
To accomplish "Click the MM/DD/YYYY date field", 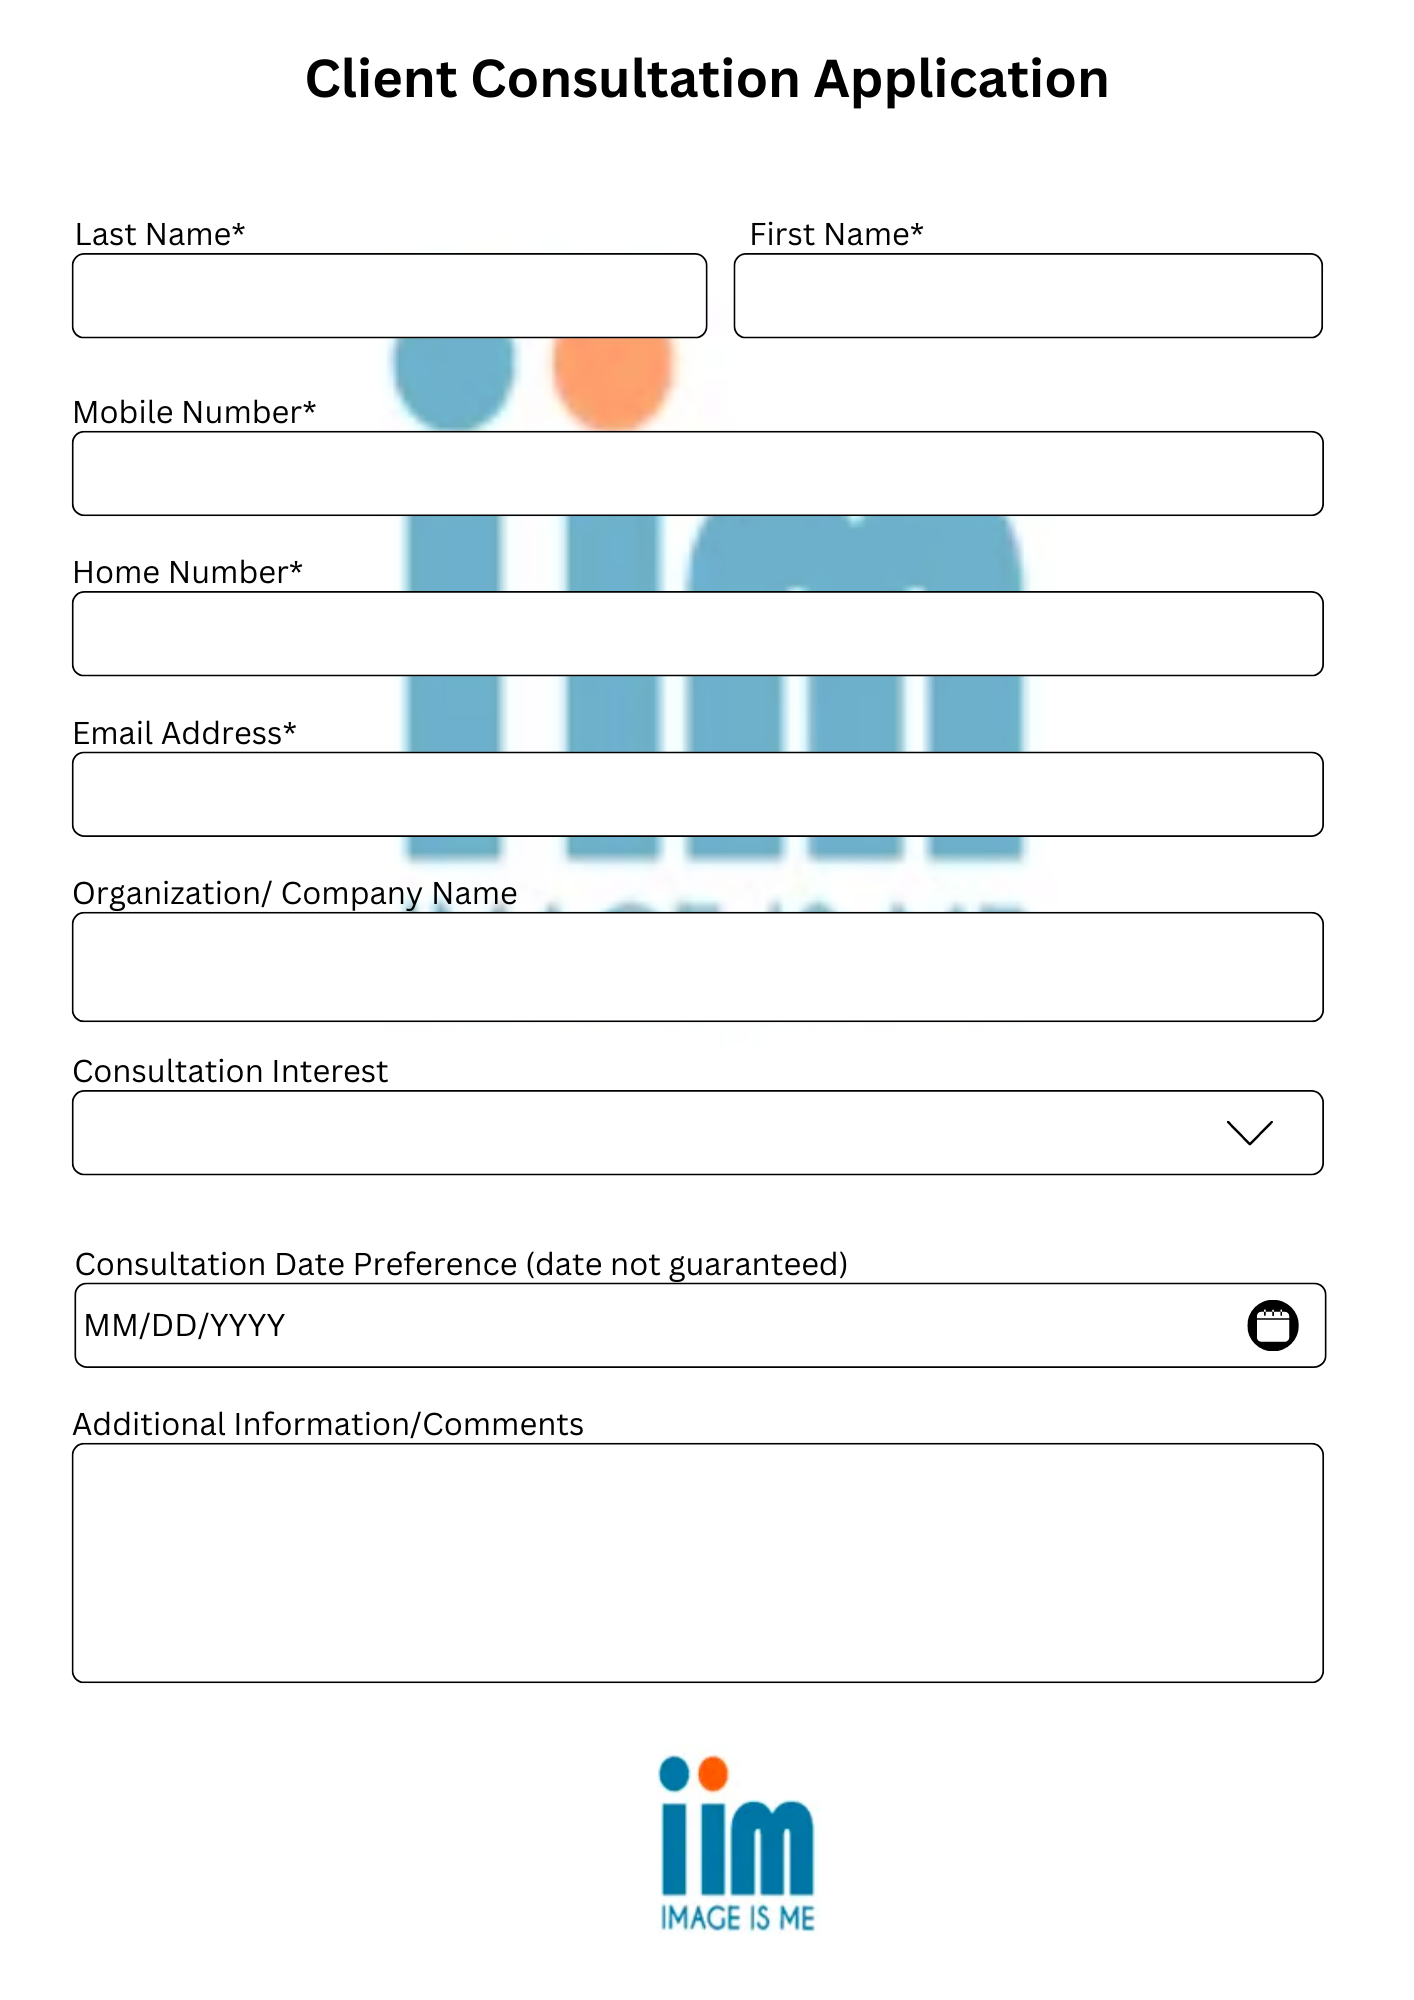I will coord(700,1325).
